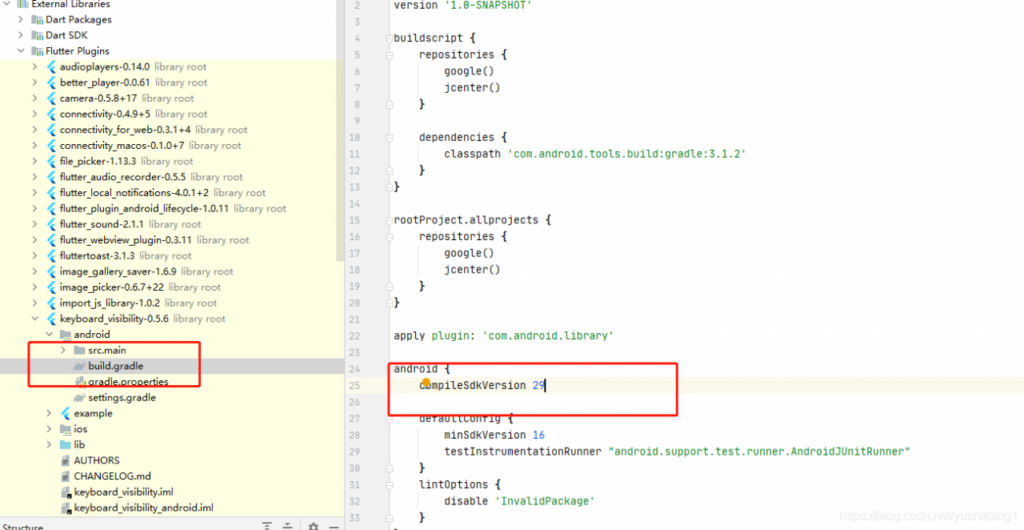
Task: Fold the buildscript block at line 4
Action: 390,39
